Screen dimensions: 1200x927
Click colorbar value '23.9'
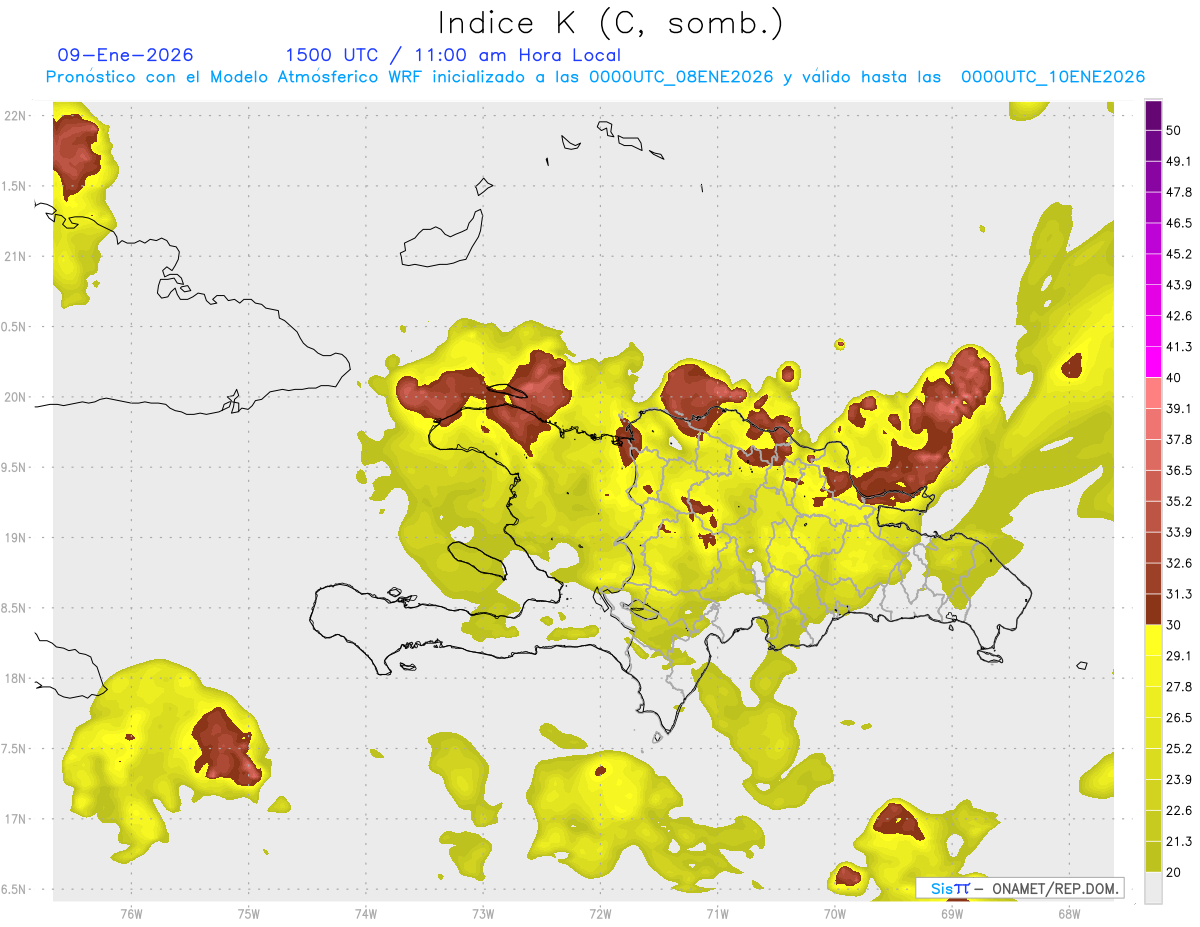1179,780
